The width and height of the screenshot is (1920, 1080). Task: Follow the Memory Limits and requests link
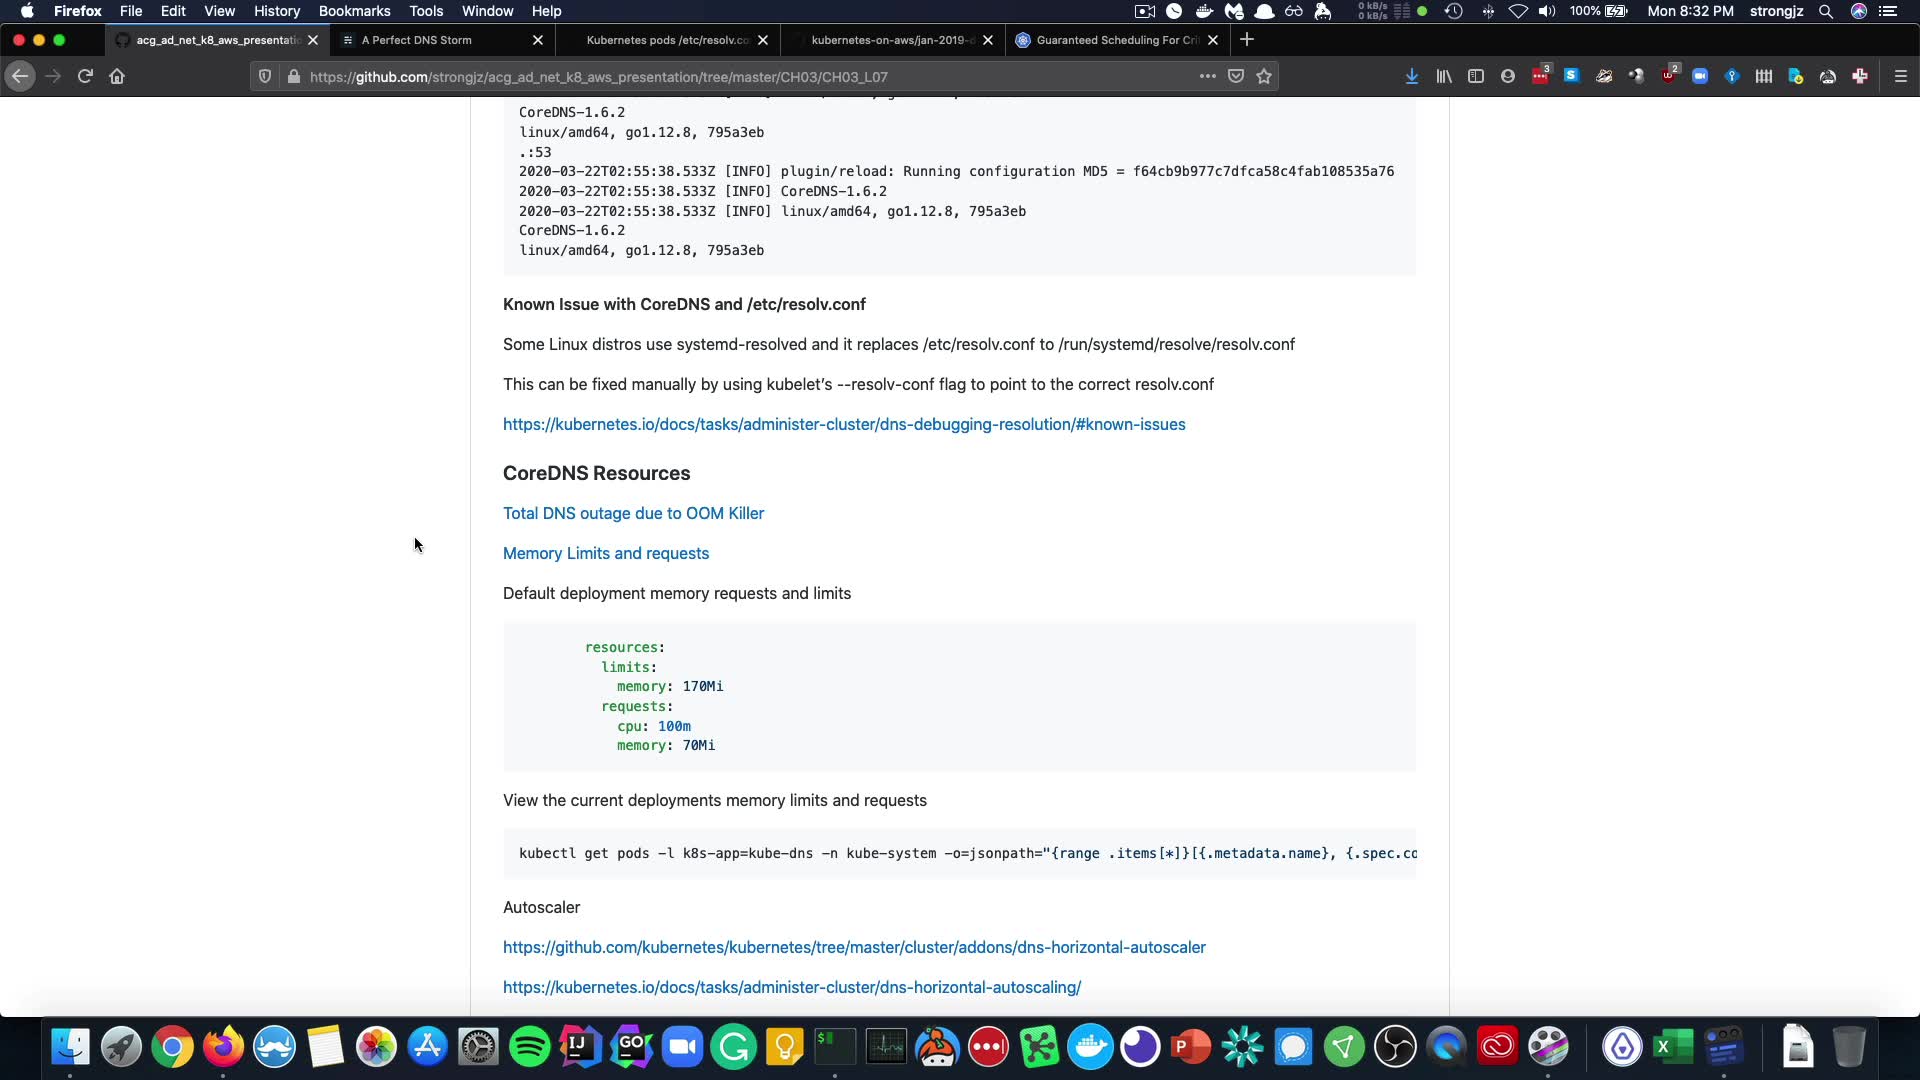[605, 553]
